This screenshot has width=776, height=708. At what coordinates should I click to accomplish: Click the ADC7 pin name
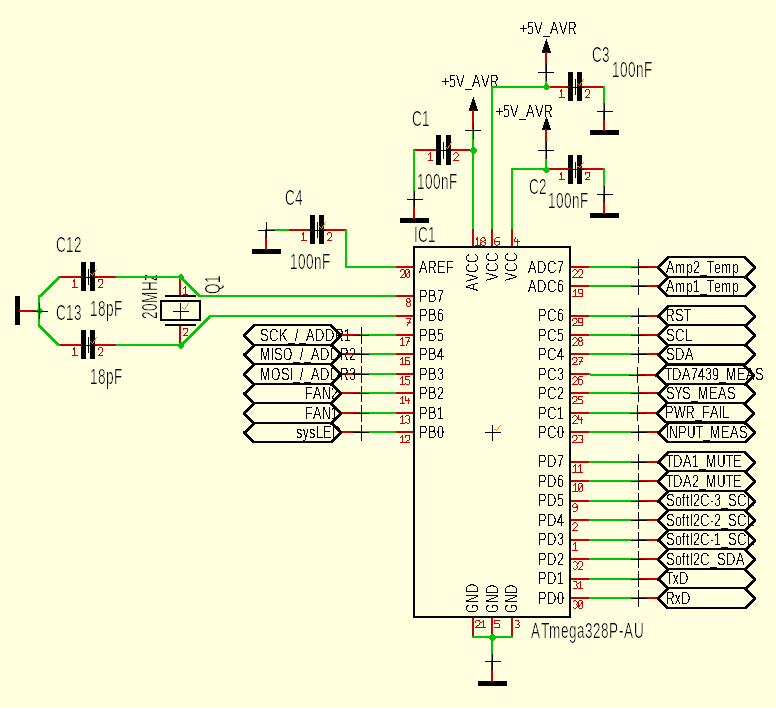coord(546,267)
